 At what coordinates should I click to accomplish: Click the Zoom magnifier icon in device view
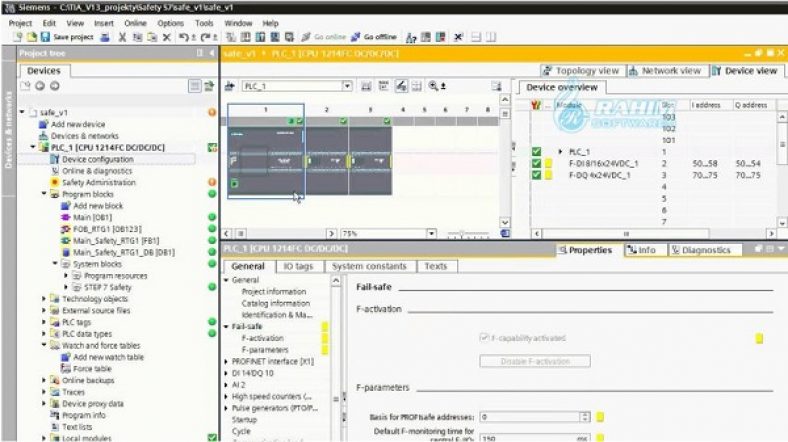[433, 86]
